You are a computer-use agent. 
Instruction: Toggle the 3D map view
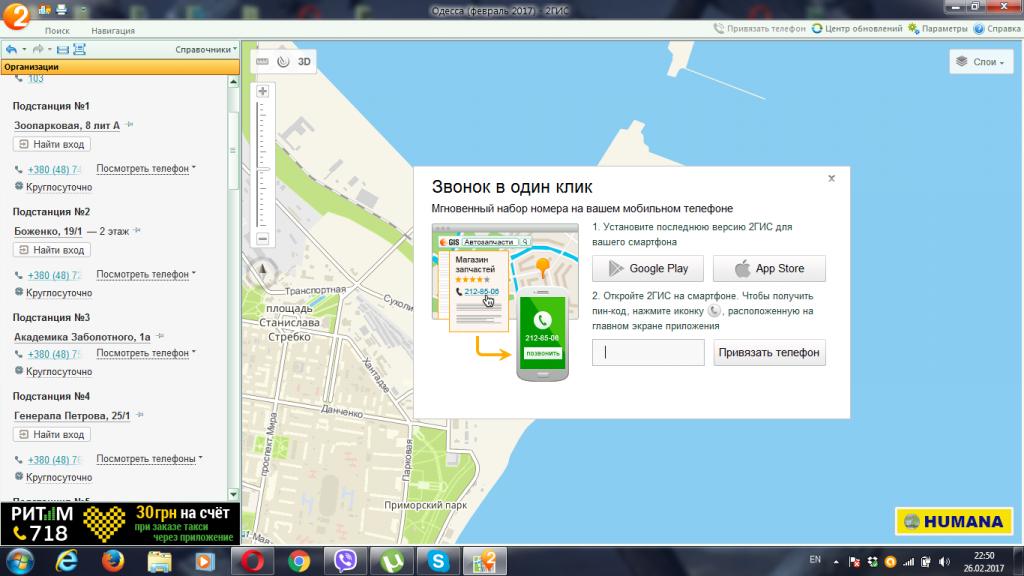click(304, 61)
